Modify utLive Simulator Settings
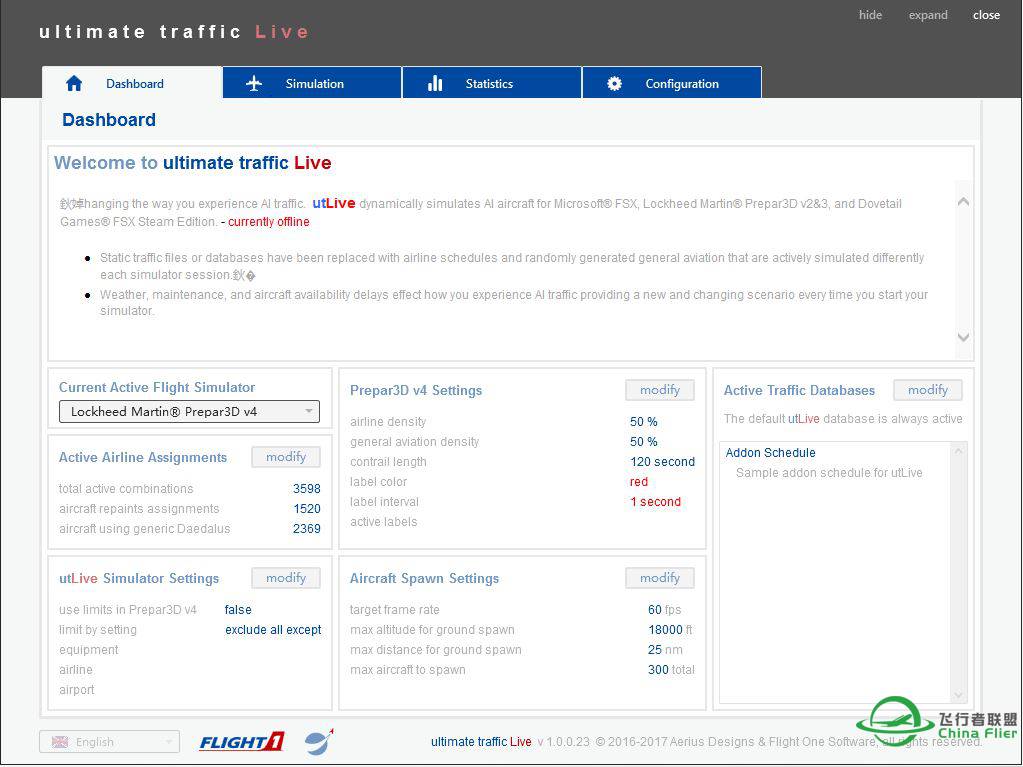The width and height of the screenshot is (1023, 767). 286,578
